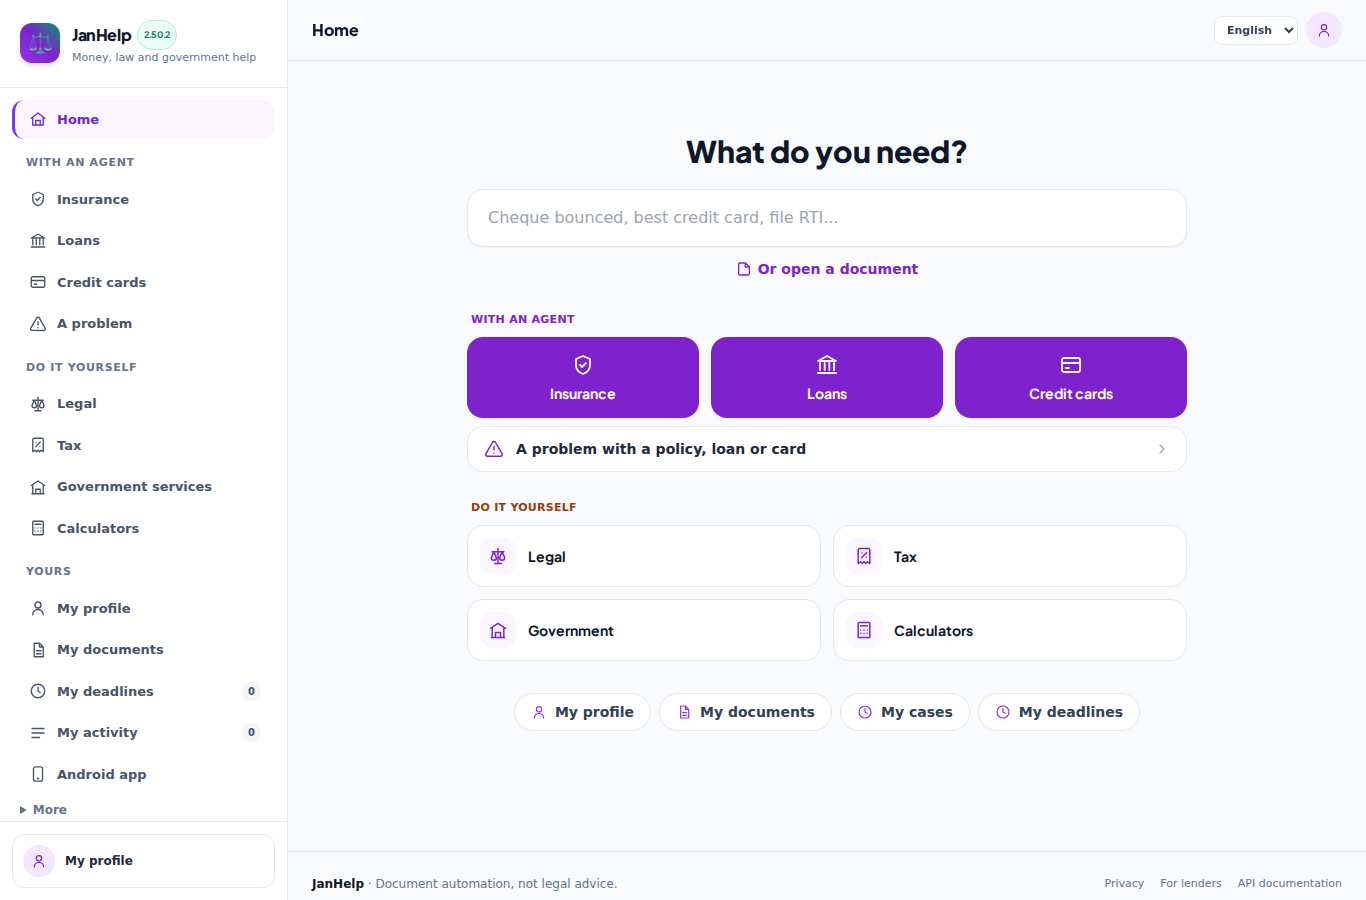Go to Home in the sidebar
Screen dimensions: 1366x900
tap(143, 119)
